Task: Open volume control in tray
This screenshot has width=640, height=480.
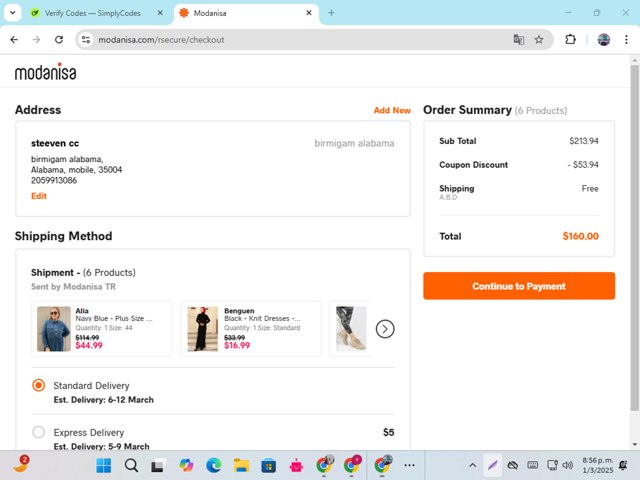Action: [568, 465]
